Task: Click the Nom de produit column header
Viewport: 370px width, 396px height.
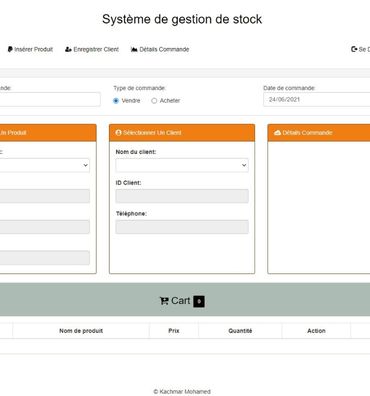Action: point(81,331)
